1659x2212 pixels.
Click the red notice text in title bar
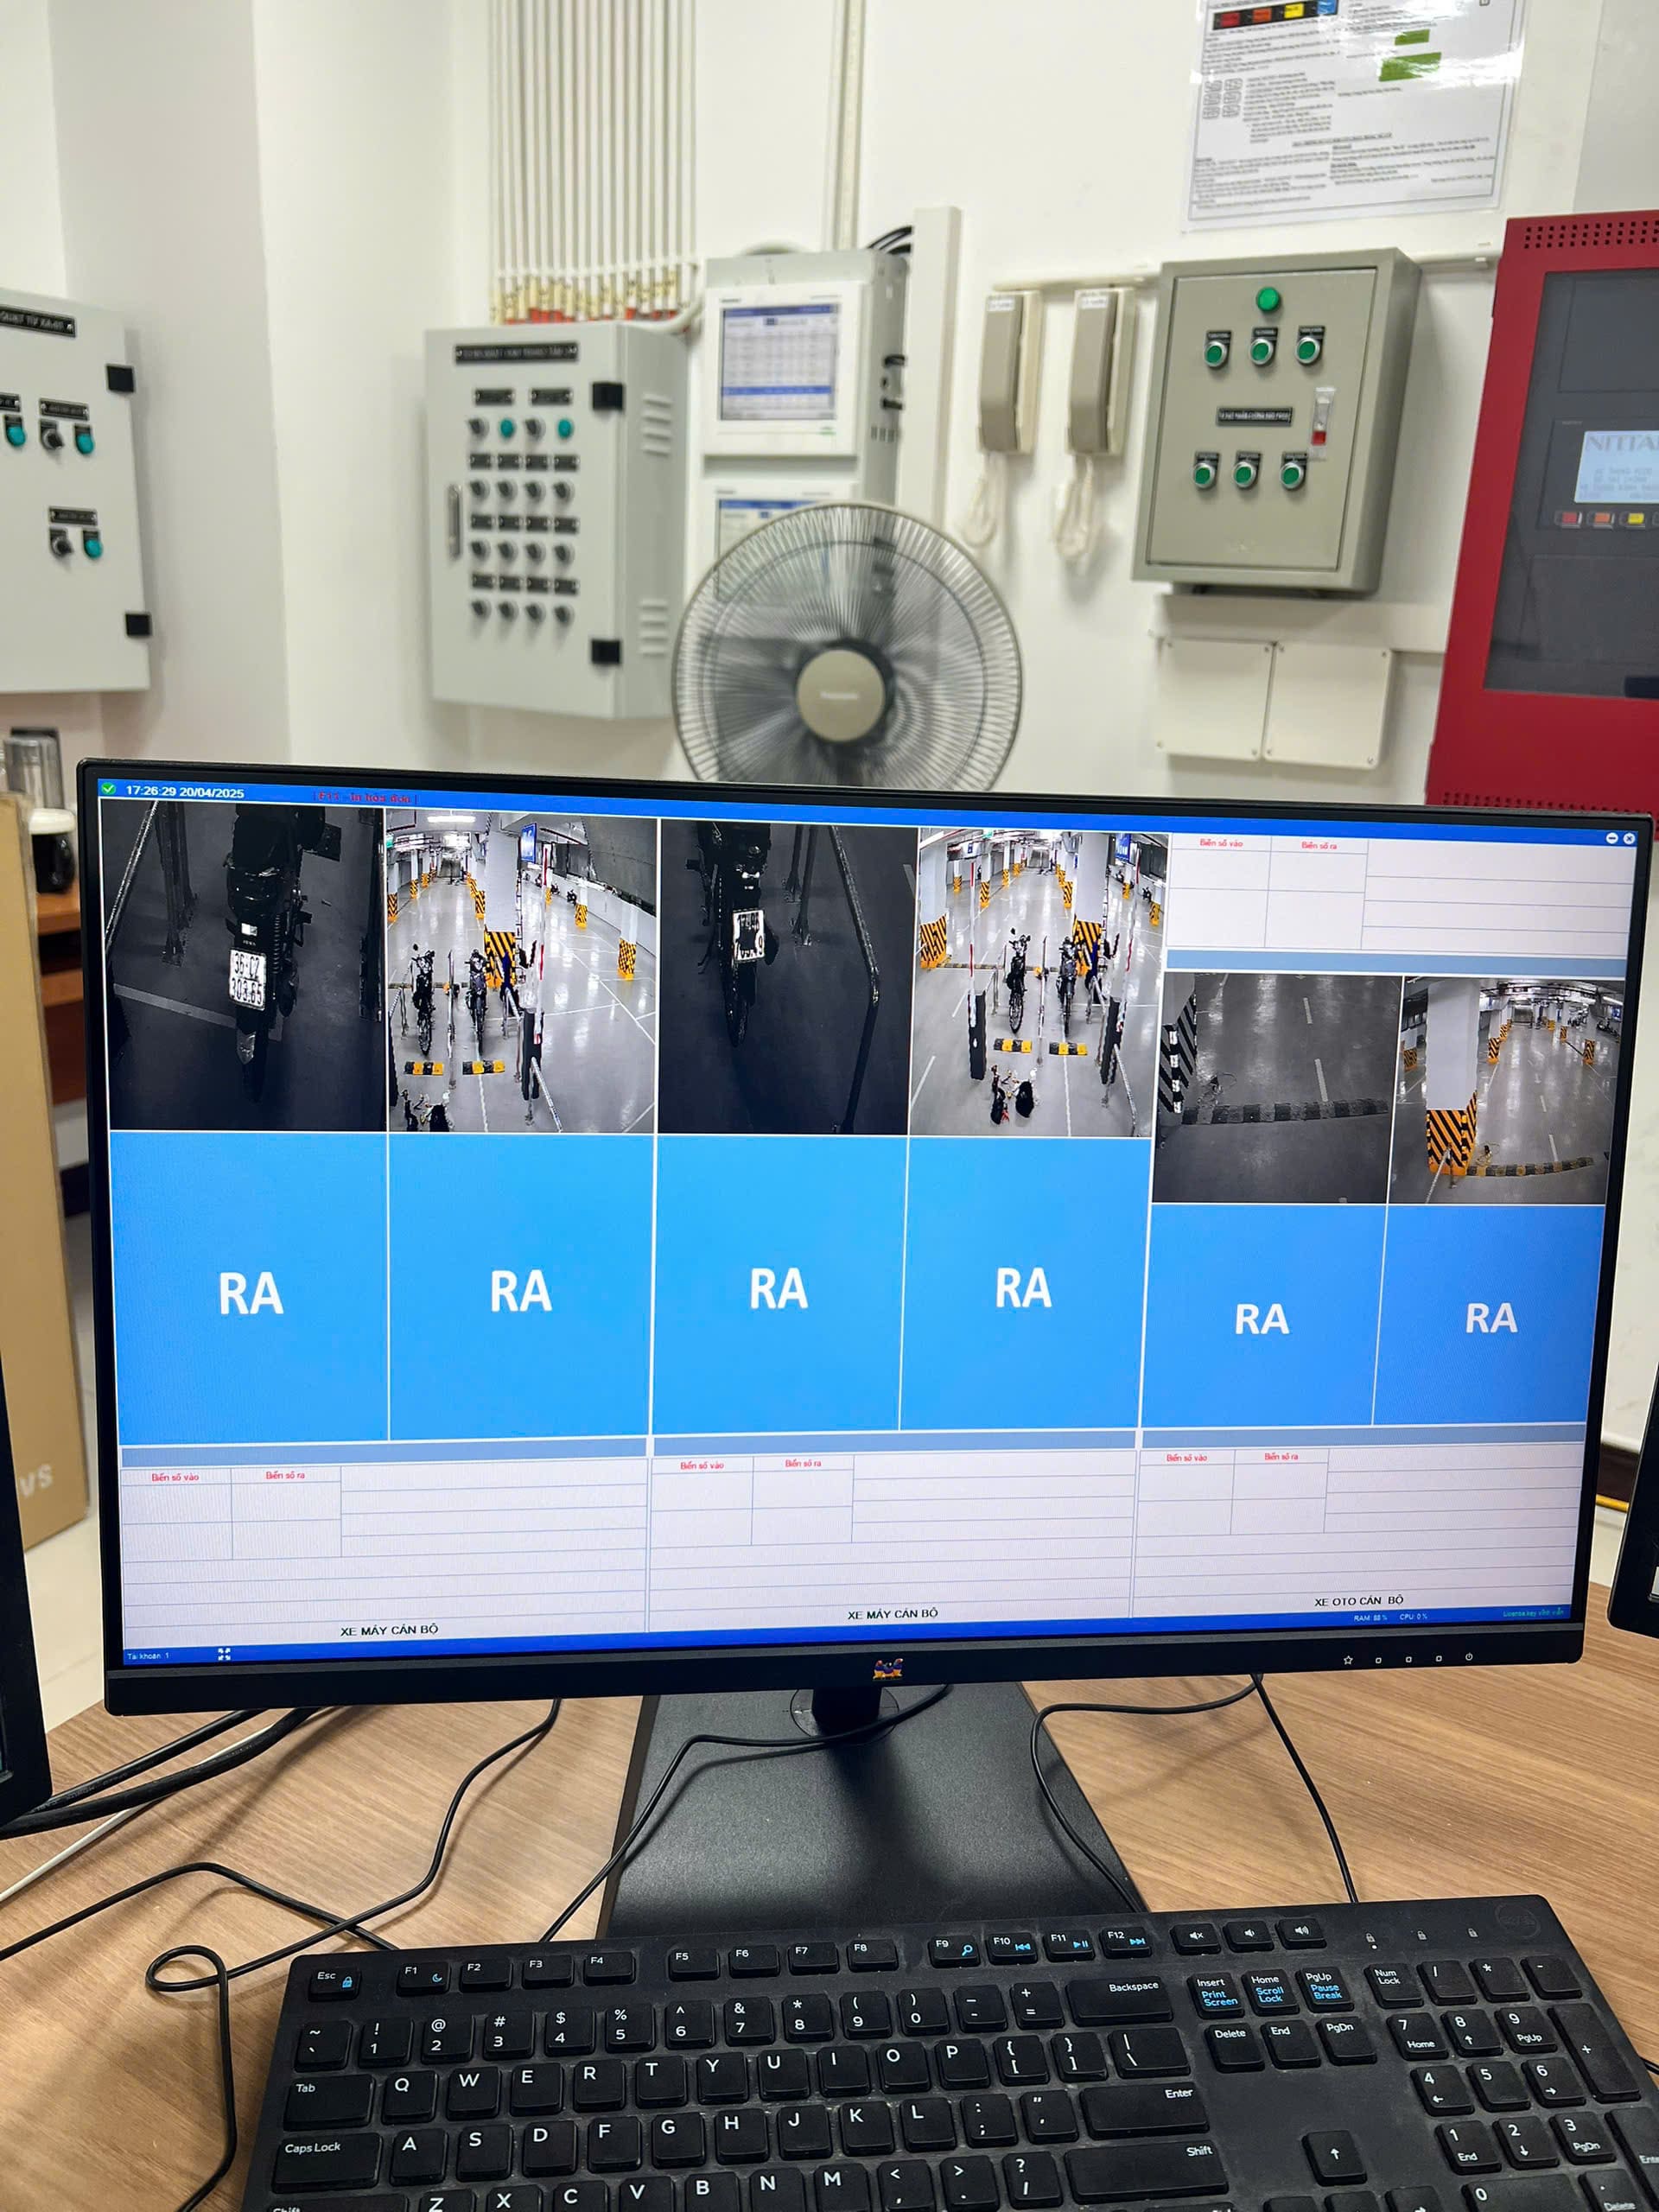point(365,797)
